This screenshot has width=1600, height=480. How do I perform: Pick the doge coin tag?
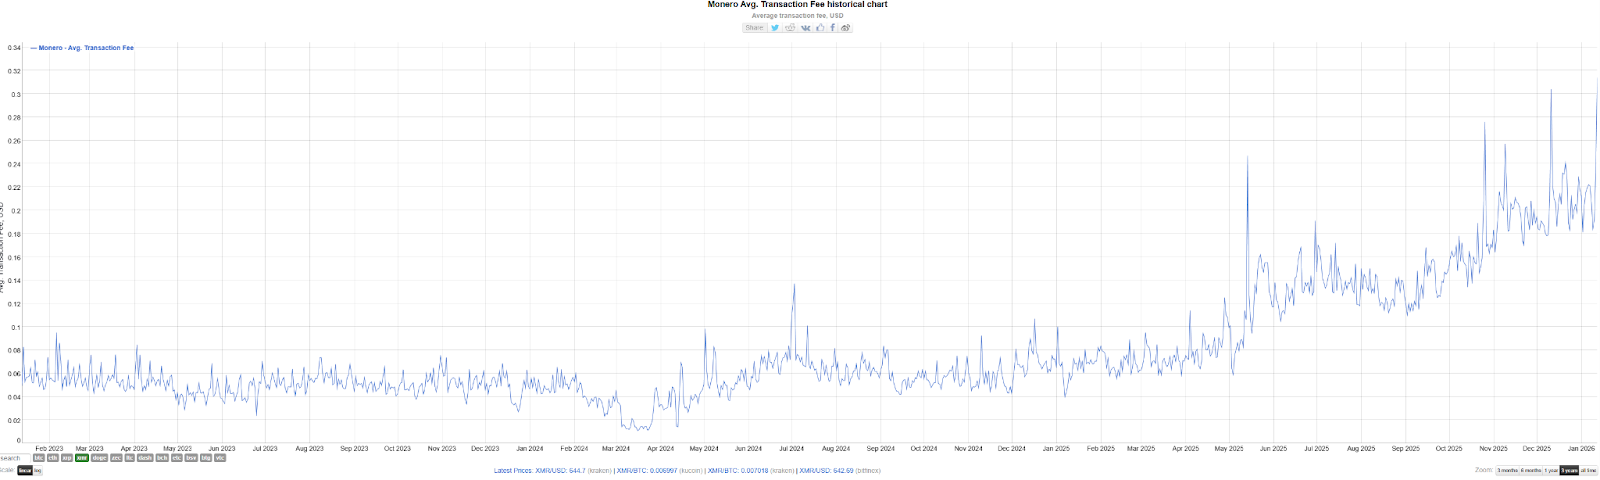(99, 458)
